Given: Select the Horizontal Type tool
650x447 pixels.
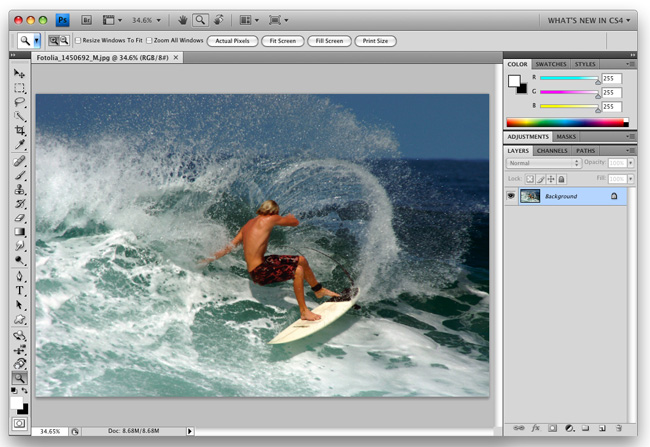Looking at the screenshot, I should tap(20, 291).
